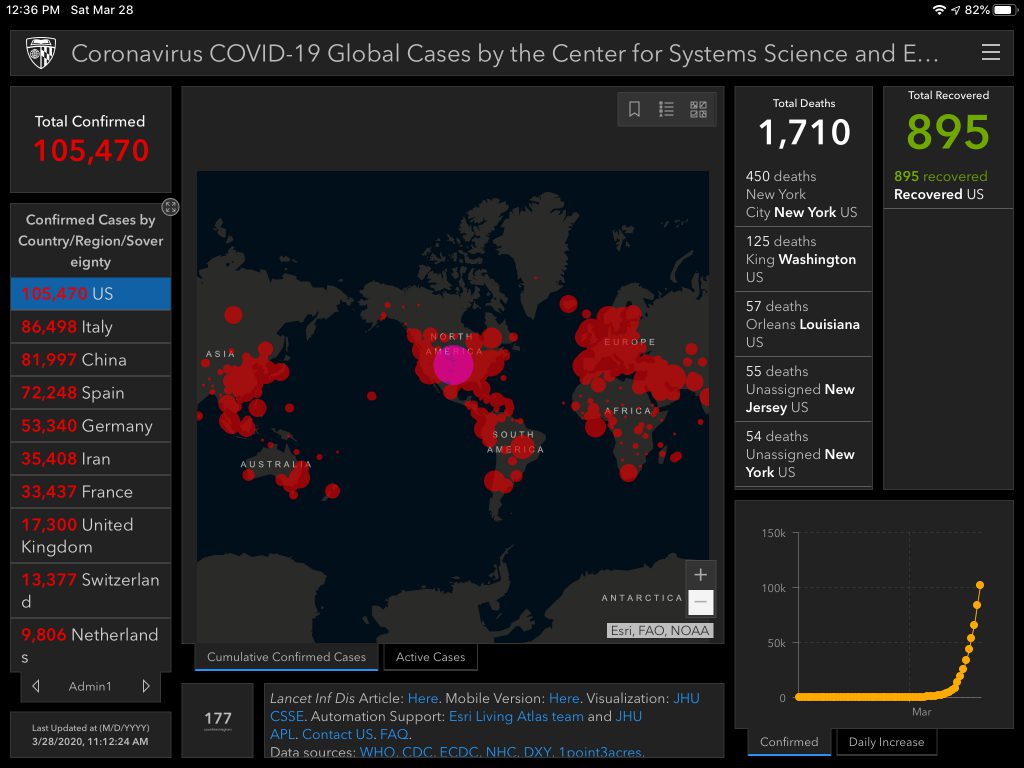Select Italy in the country list
The image size is (1024, 768).
point(90,327)
